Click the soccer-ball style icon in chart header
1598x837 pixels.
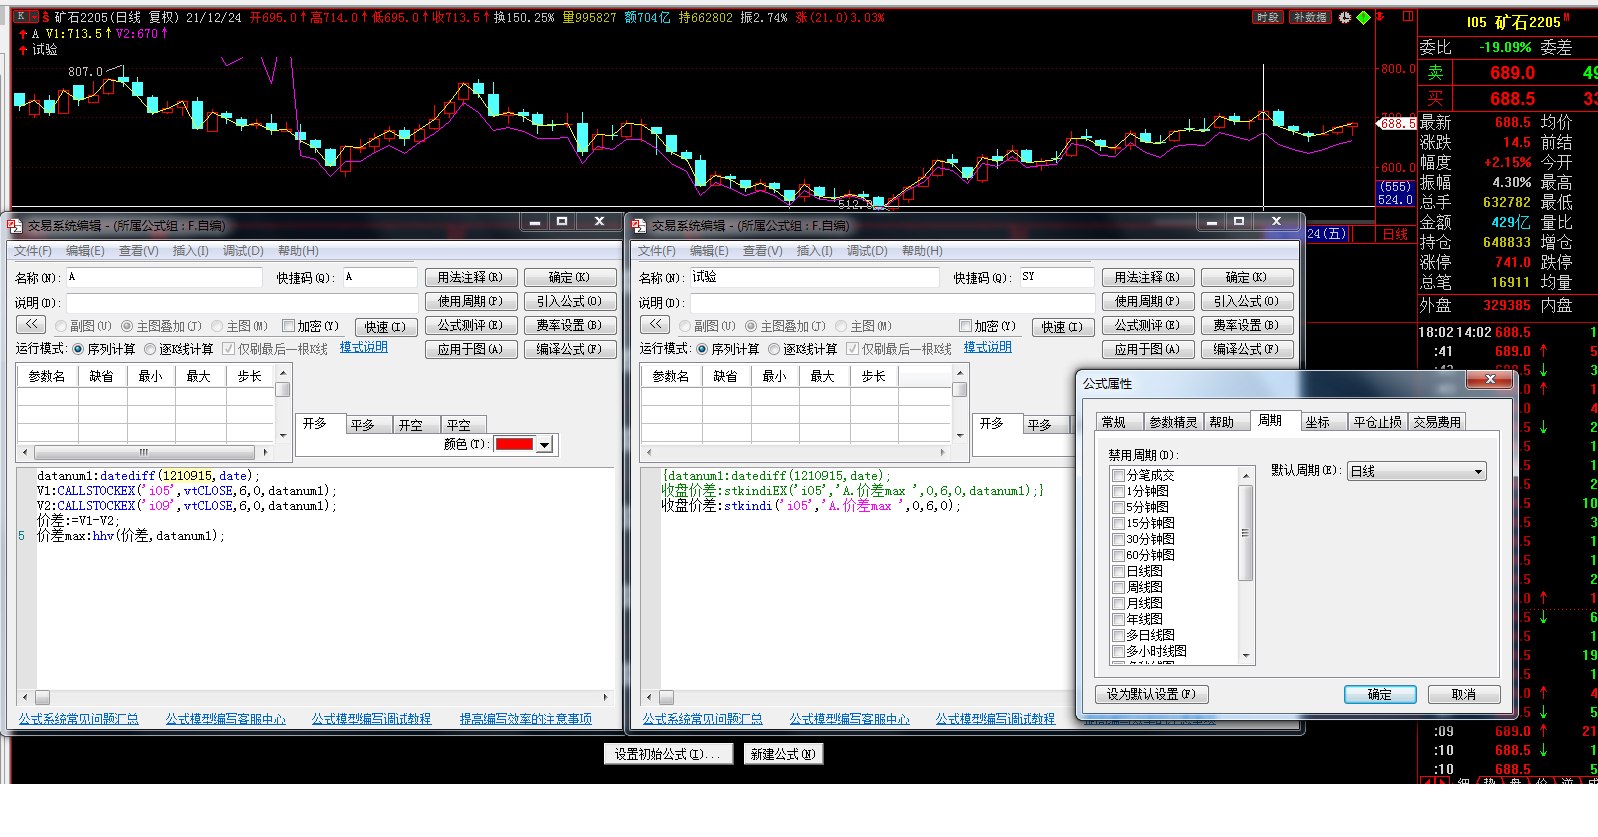pos(1345,17)
